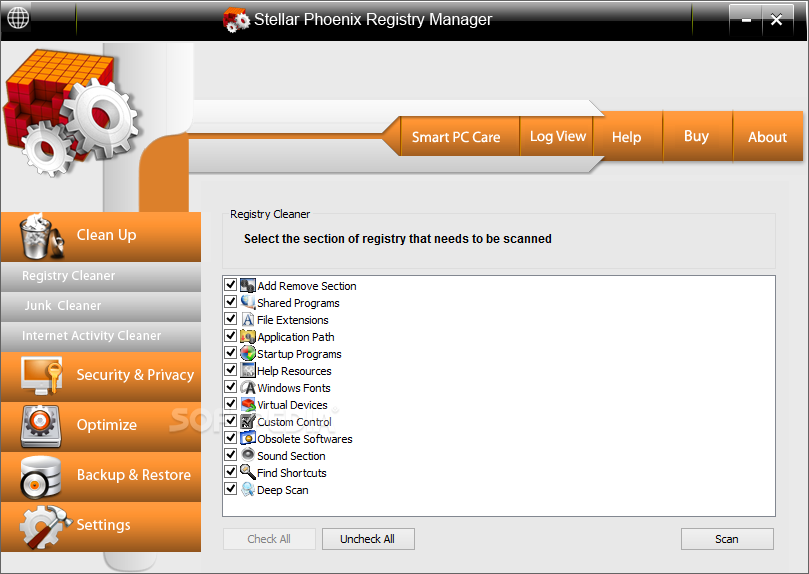This screenshot has width=809, height=574.
Task: Click the Security & Privacy key icon
Action: pos(41,376)
